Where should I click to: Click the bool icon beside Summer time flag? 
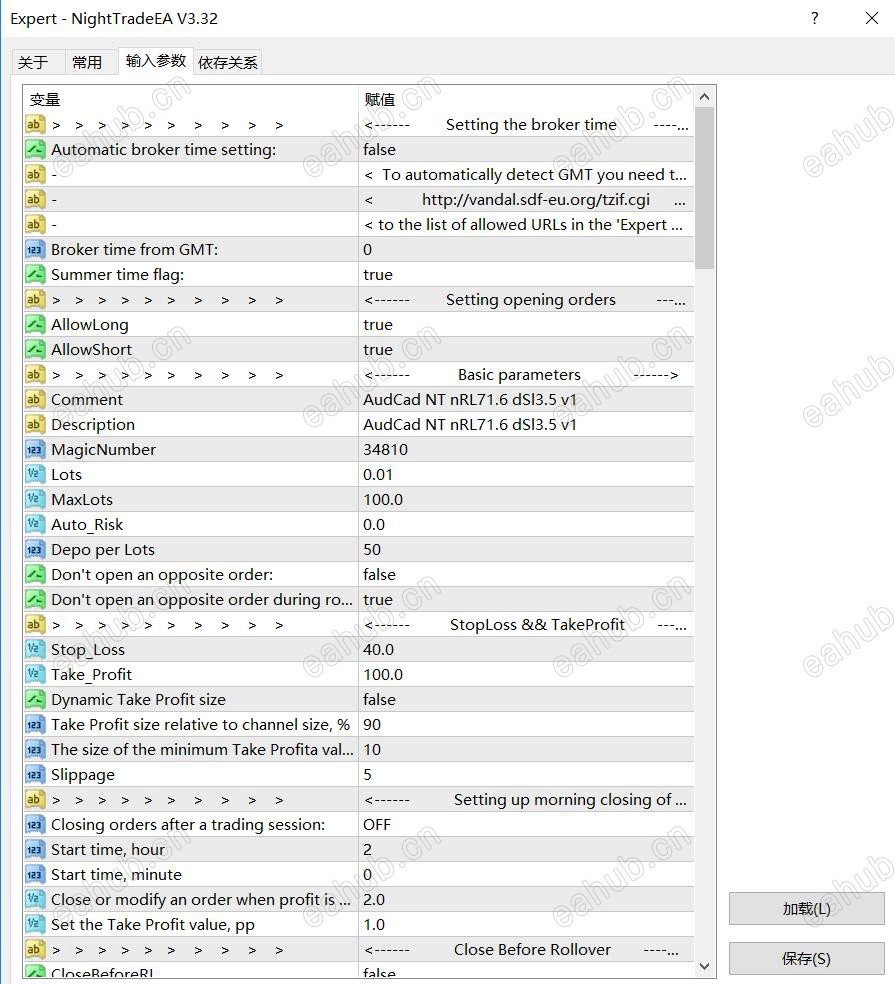[35, 274]
